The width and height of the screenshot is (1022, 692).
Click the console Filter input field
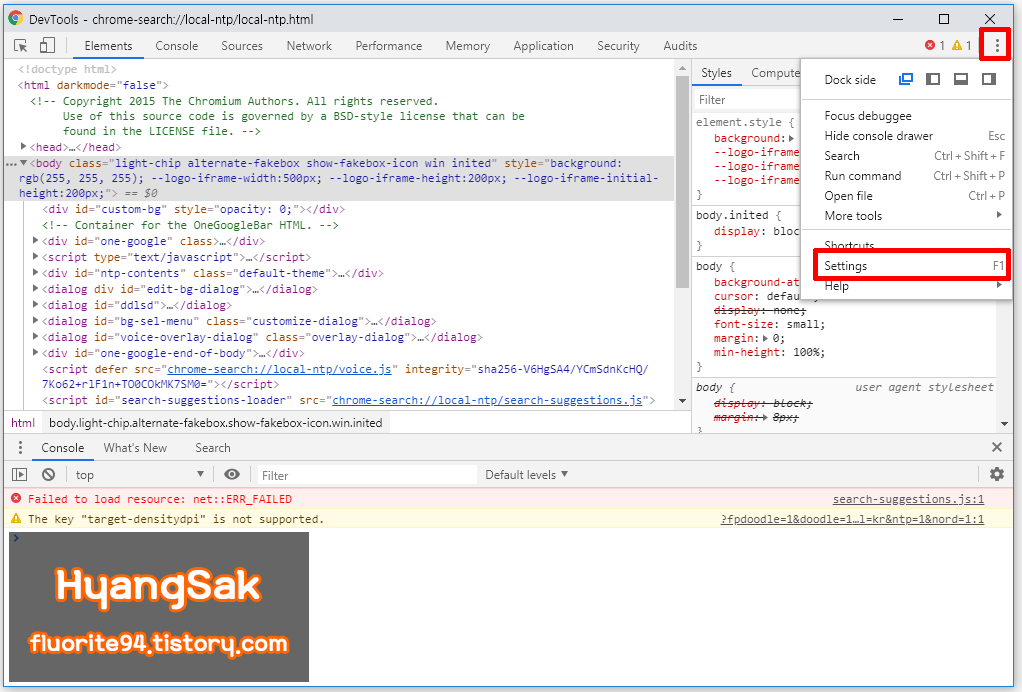[x=367, y=475]
